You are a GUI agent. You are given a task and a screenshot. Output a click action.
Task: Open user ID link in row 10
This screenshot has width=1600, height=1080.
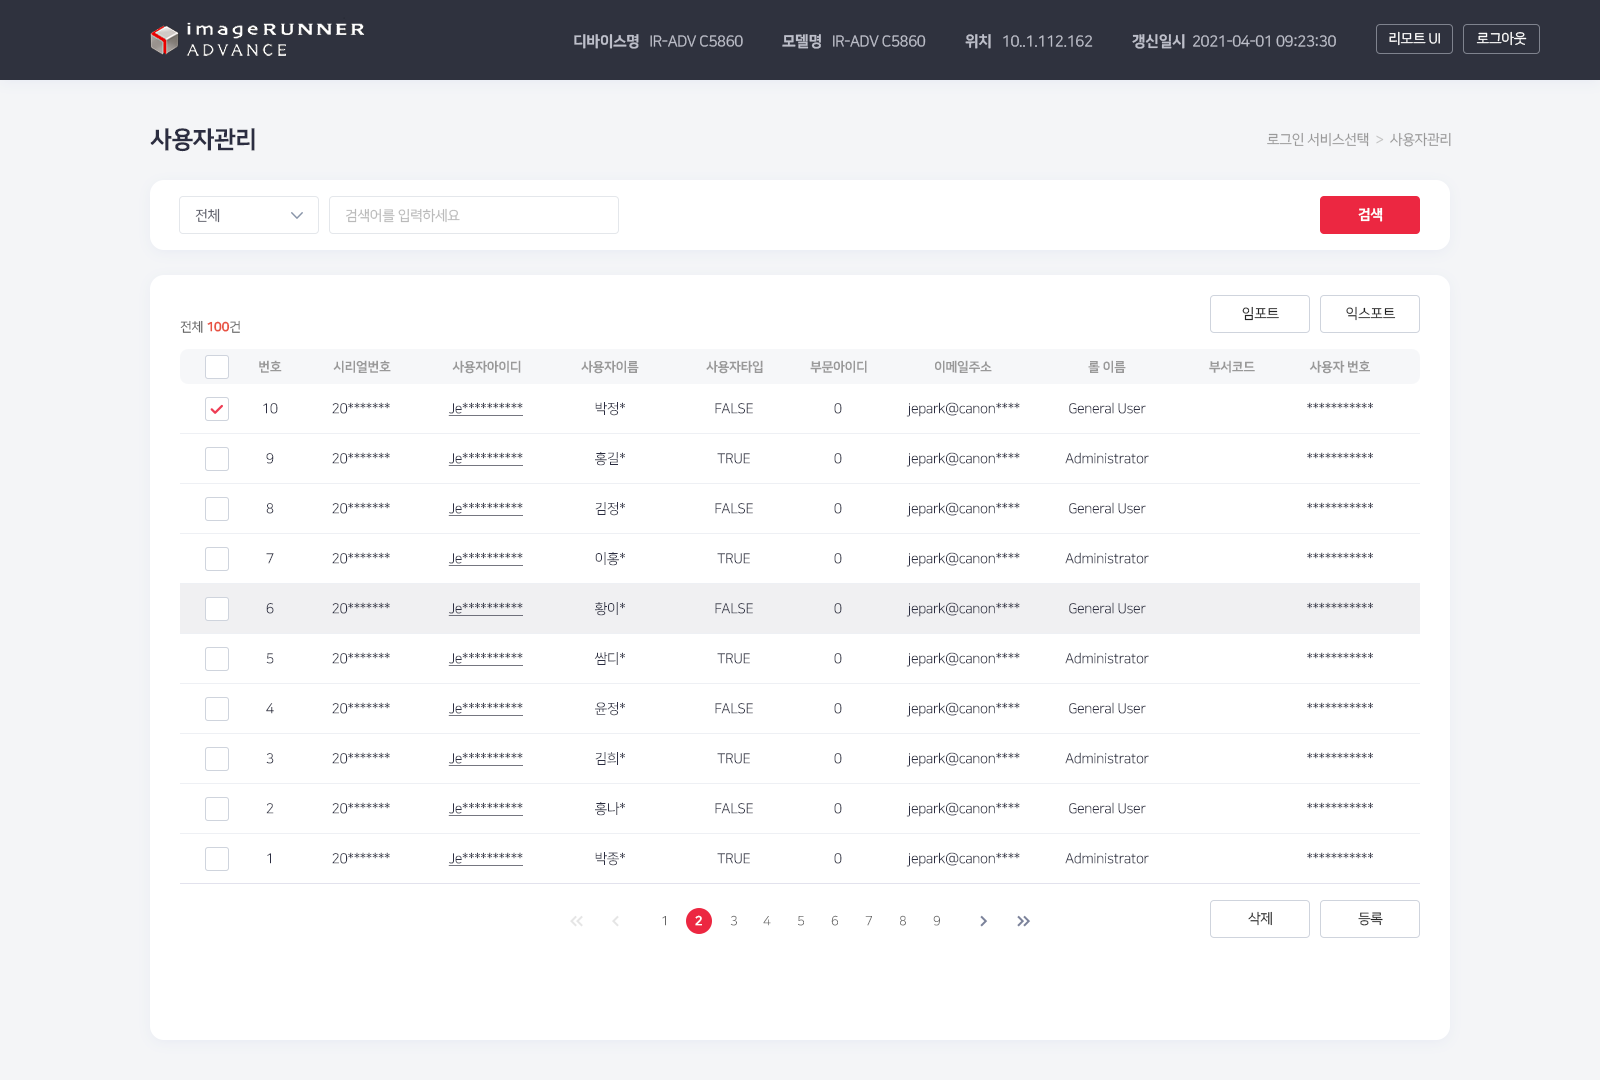click(x=486, y=409)
